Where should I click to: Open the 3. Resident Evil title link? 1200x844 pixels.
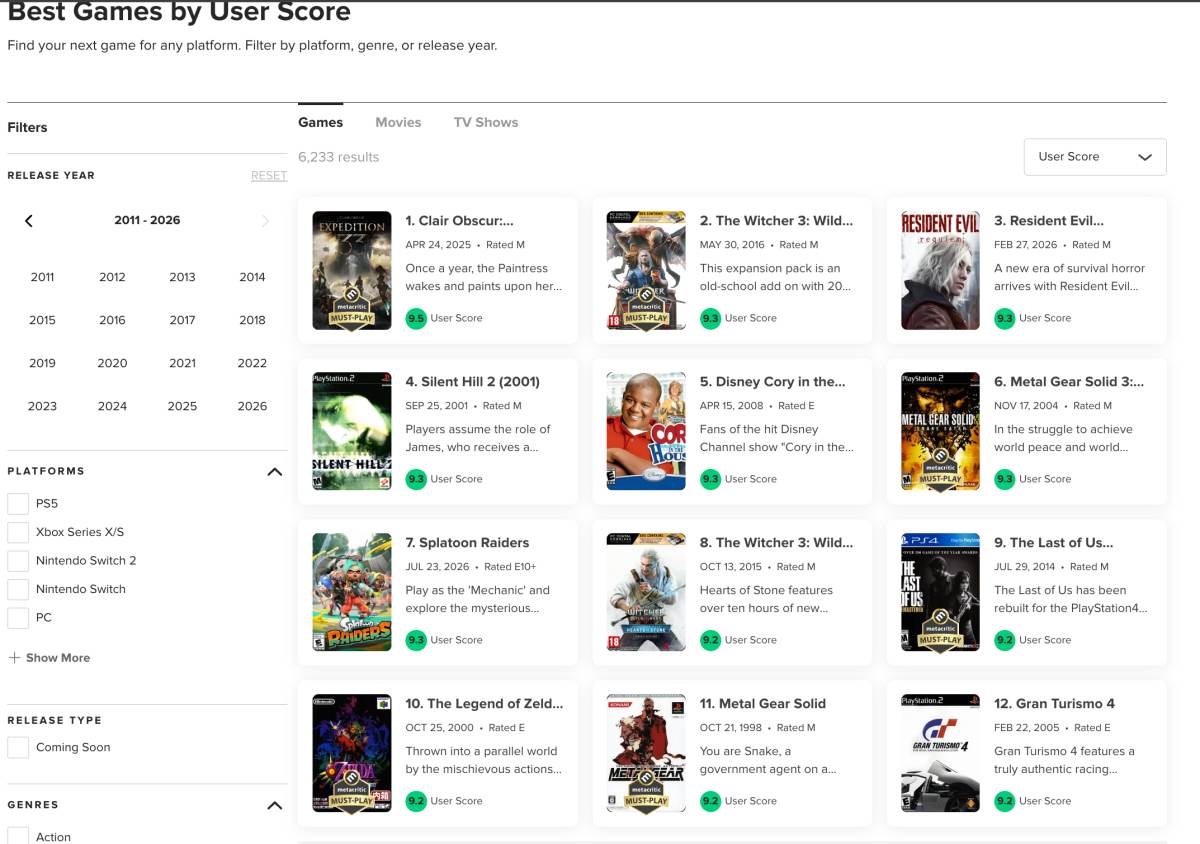1049,221
